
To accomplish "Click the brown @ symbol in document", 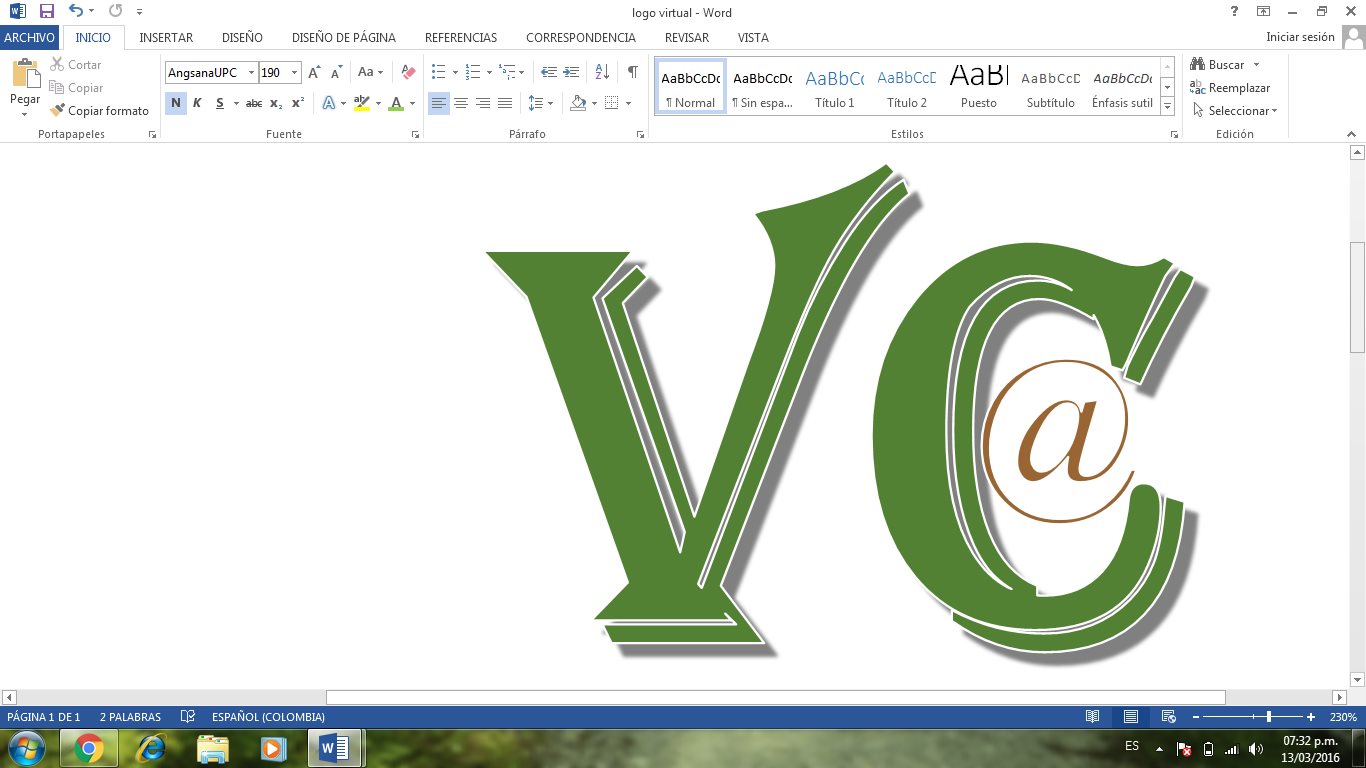I will [1058, 441].
